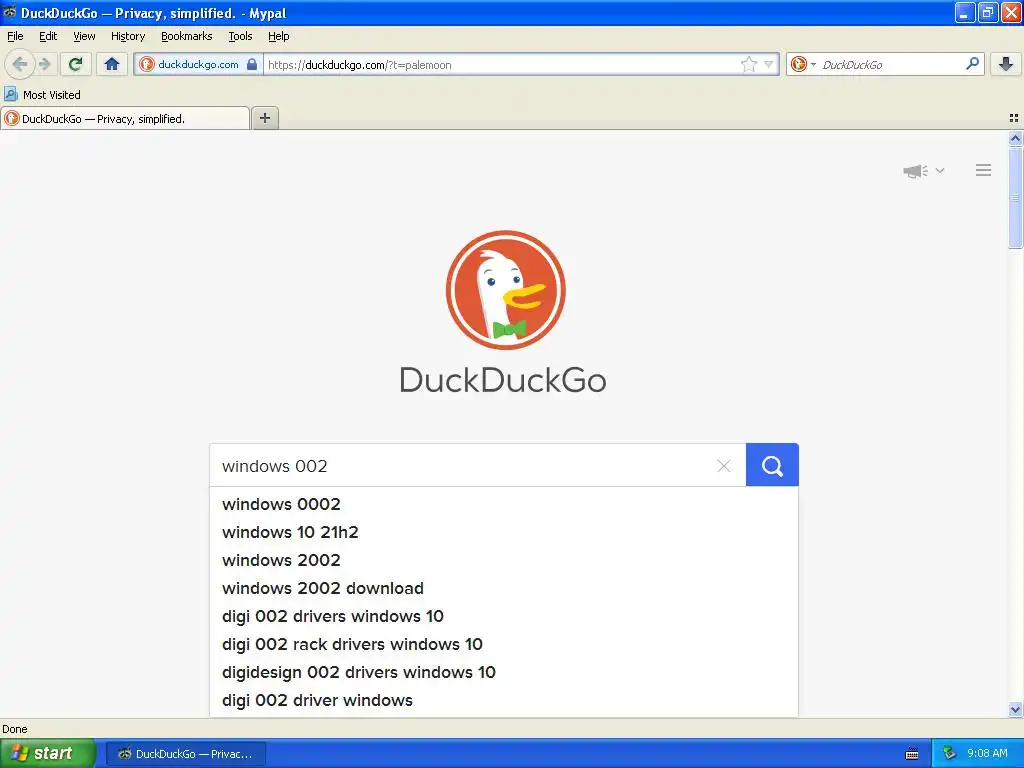Click the magnifier in the browser search box
The width and height of the screenshot is (1024, 768).
pos(972,64)
